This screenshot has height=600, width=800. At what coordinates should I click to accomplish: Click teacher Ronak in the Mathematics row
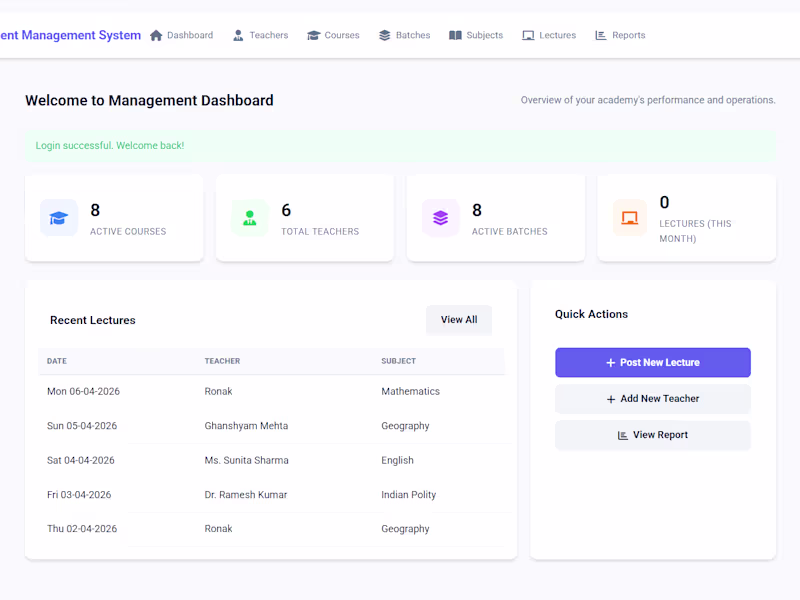click(218, 391)
